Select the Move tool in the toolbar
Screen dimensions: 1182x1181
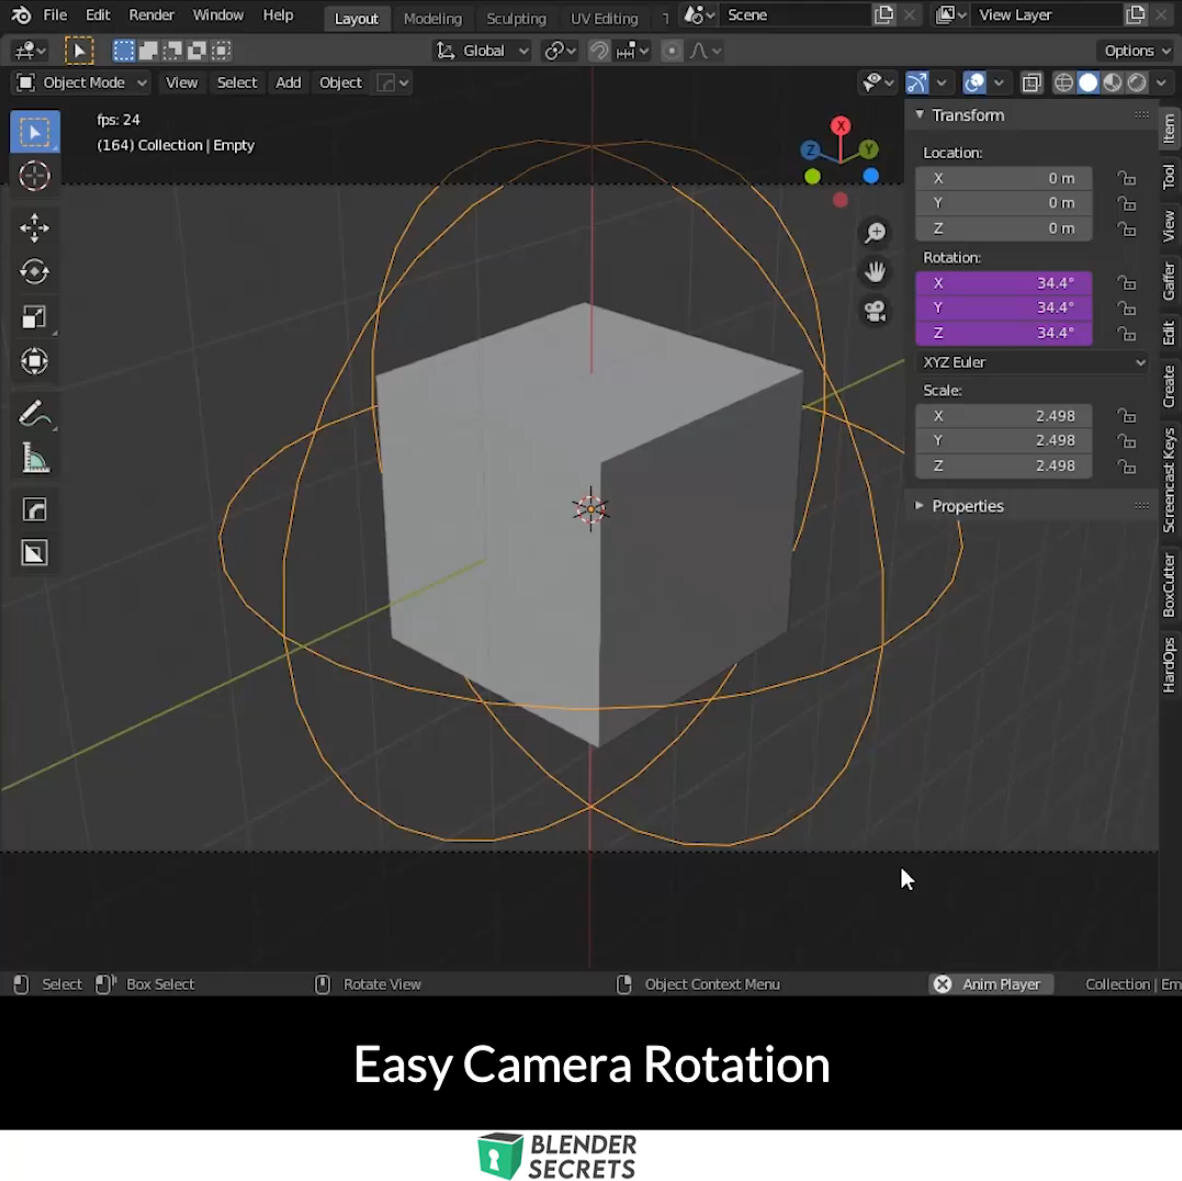[34, 228]
